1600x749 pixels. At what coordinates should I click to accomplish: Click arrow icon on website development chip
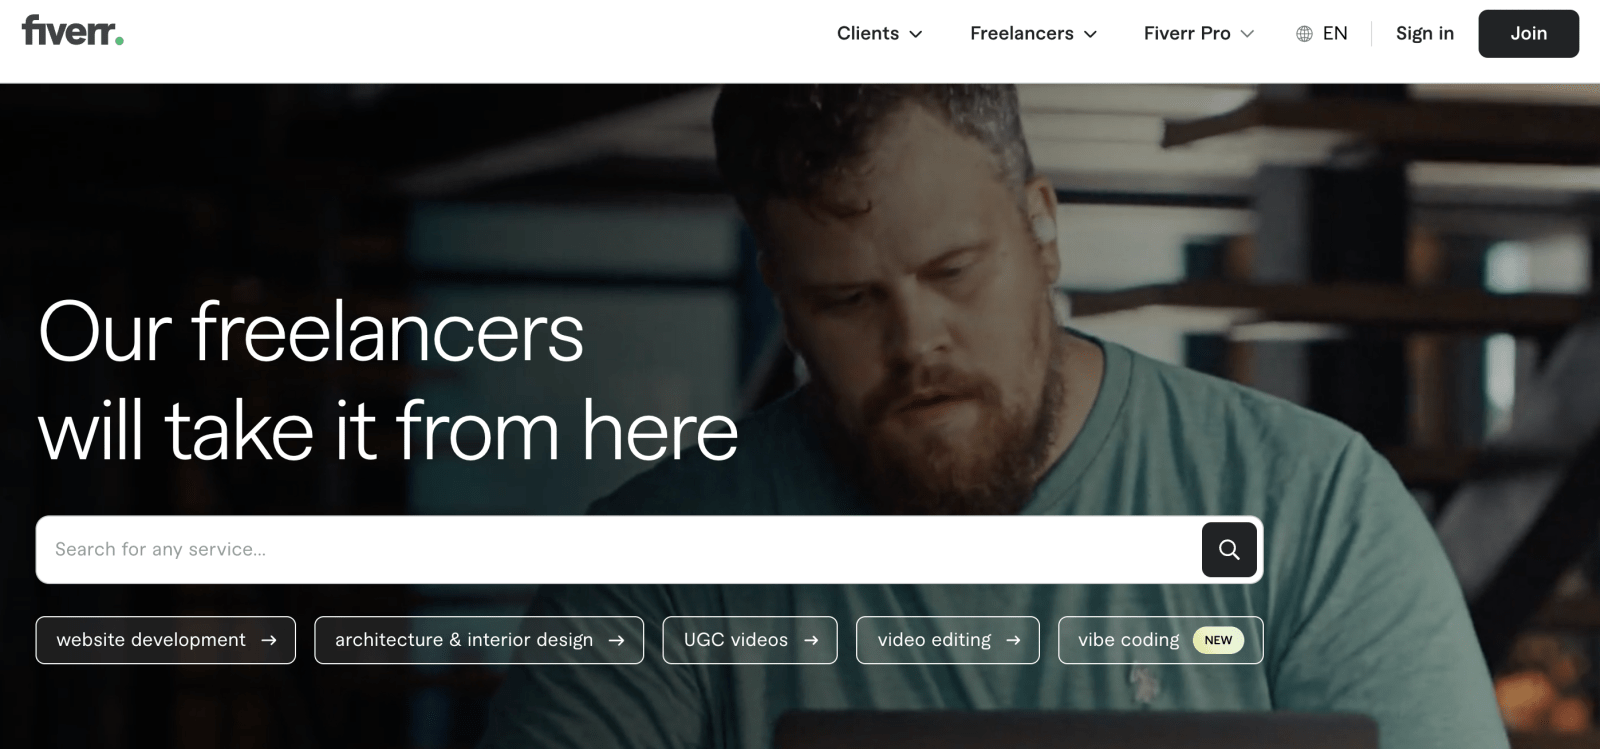point(268,640)
